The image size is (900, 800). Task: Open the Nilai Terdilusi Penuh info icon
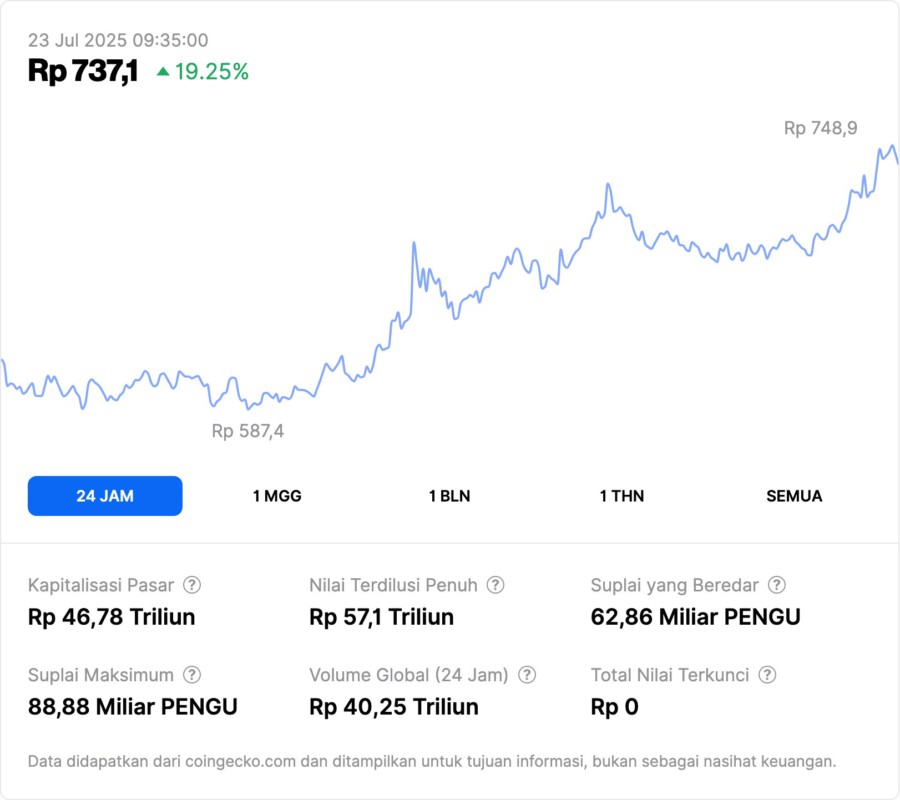(x=495, y=585)
